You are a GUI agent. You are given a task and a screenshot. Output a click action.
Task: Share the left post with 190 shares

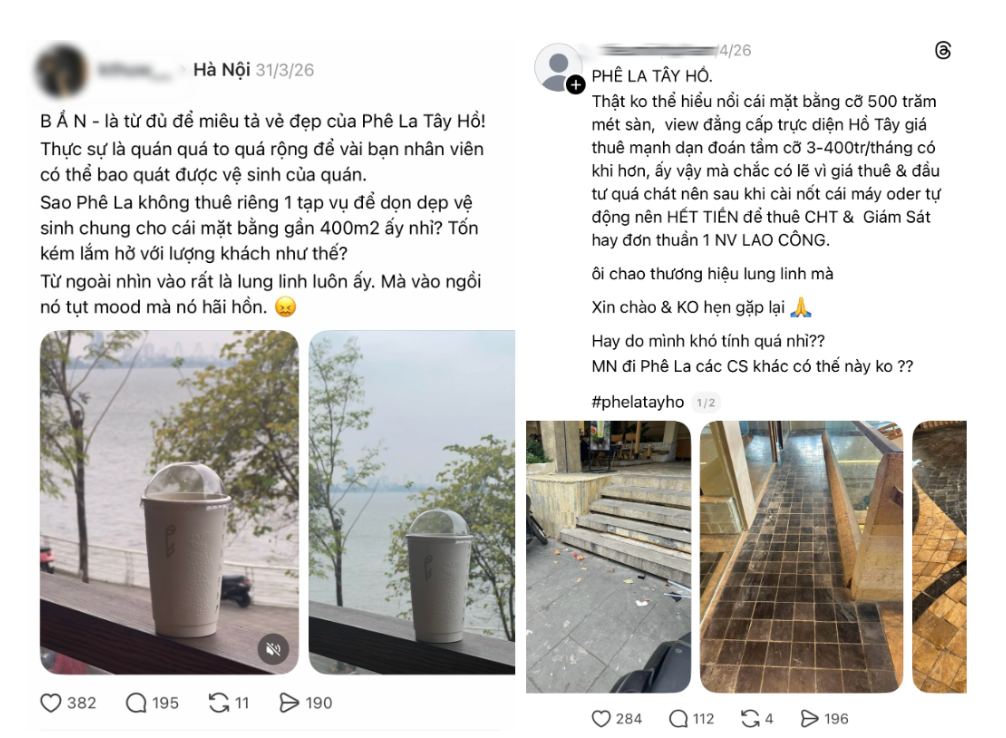click(289, 703)
